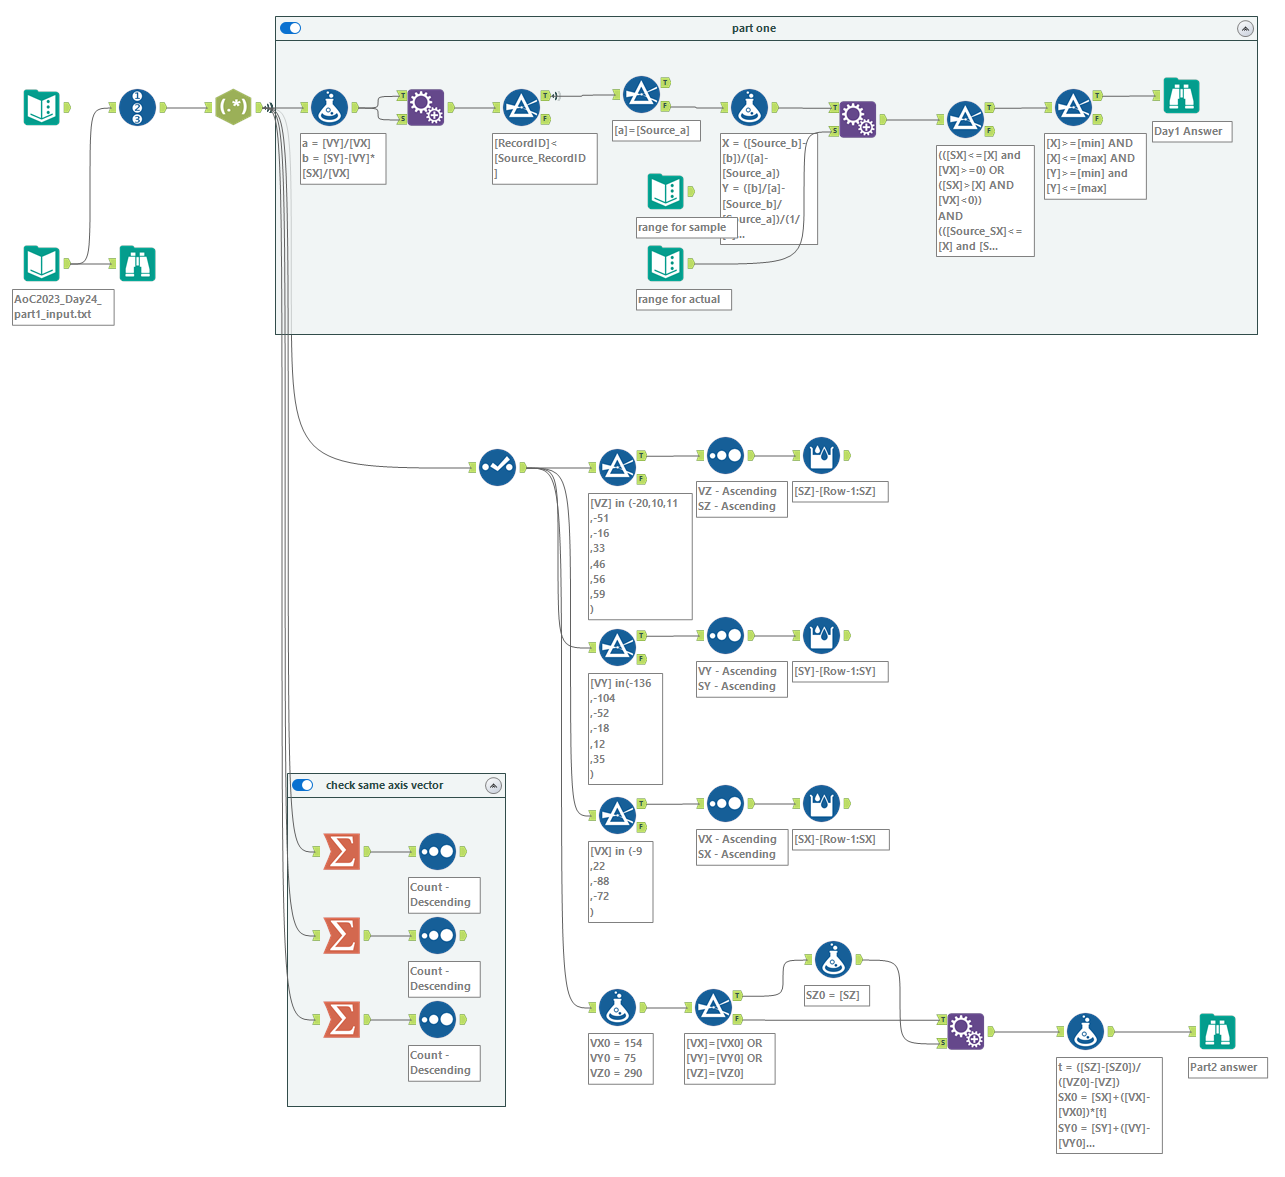Open the Filter tool with [VZ] in (-20,10,11 condition
The height and width of the screenshot is (1177, 1285).
point(619,467)
